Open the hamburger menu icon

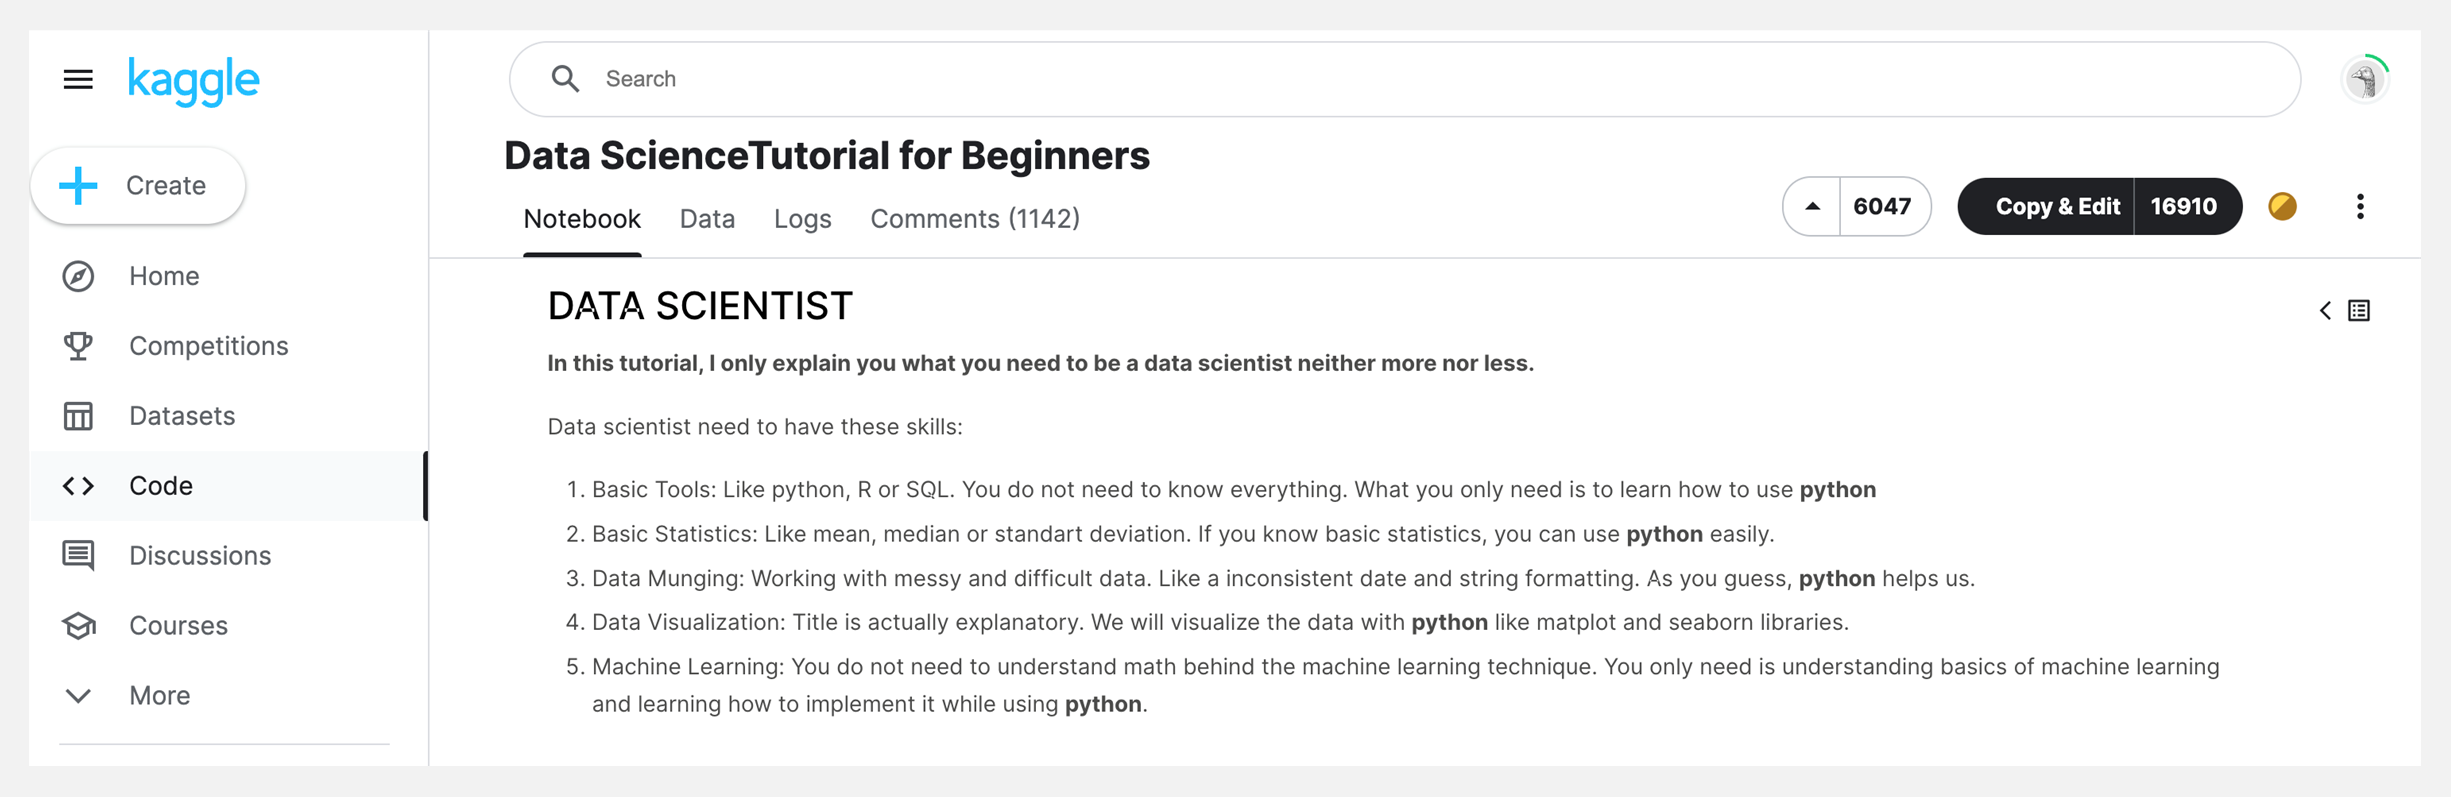click(x=78, y=79)
